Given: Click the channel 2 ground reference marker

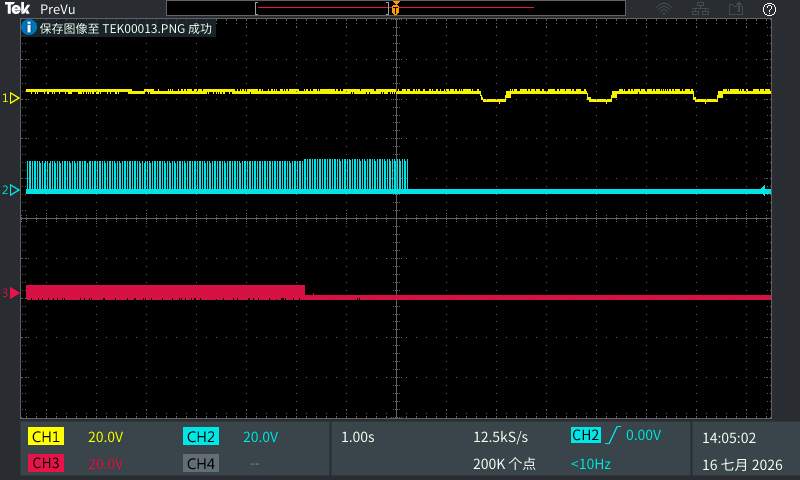Looking at the screenshot, I should [11, 190].
